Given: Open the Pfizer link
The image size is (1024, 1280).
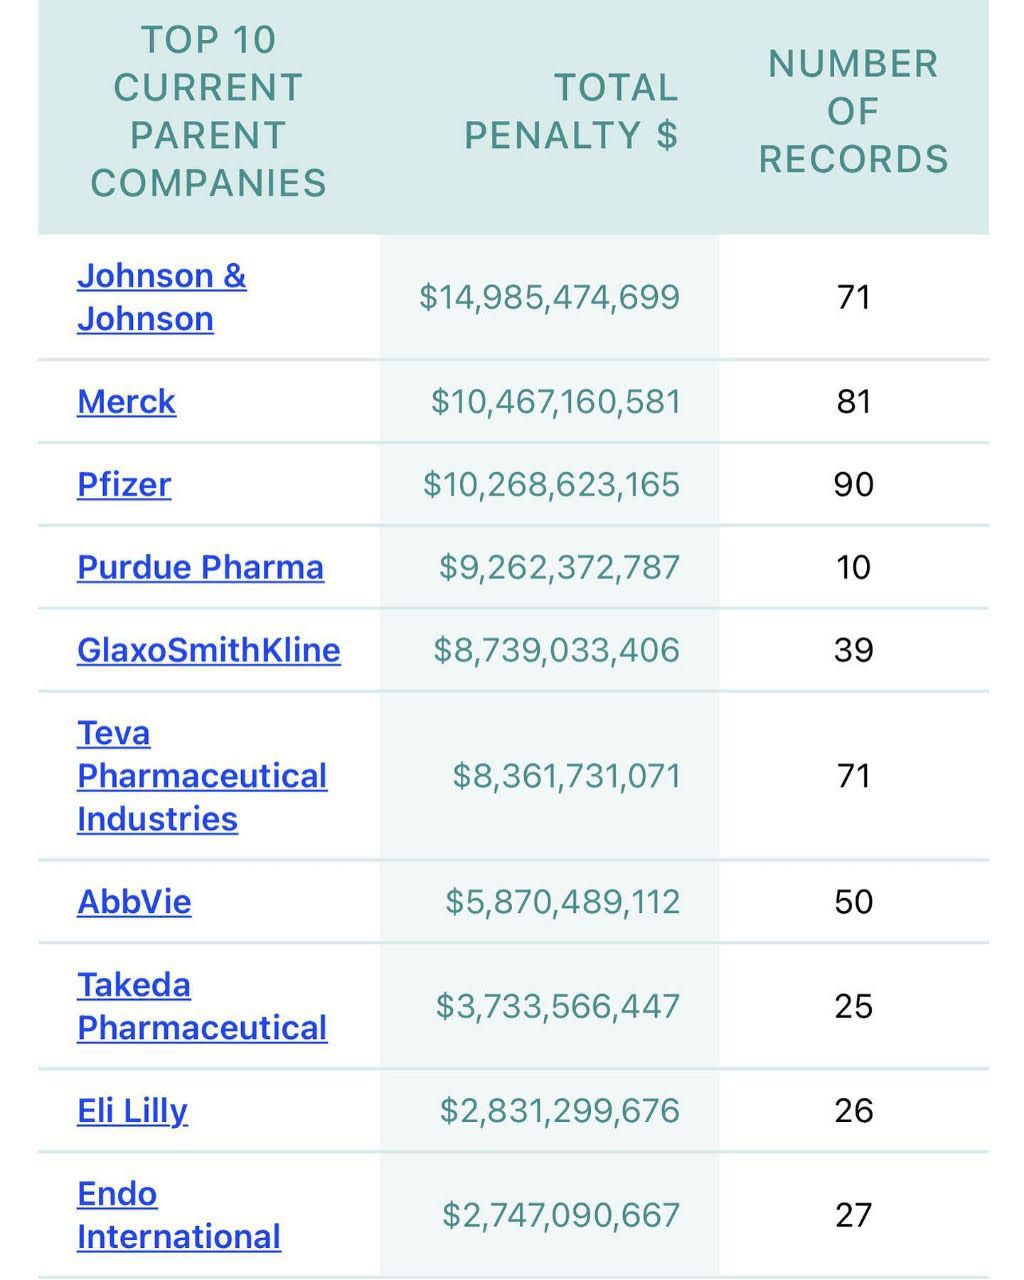Looking at the screenshot, I should pyautogui.click(x=124, y=485).
